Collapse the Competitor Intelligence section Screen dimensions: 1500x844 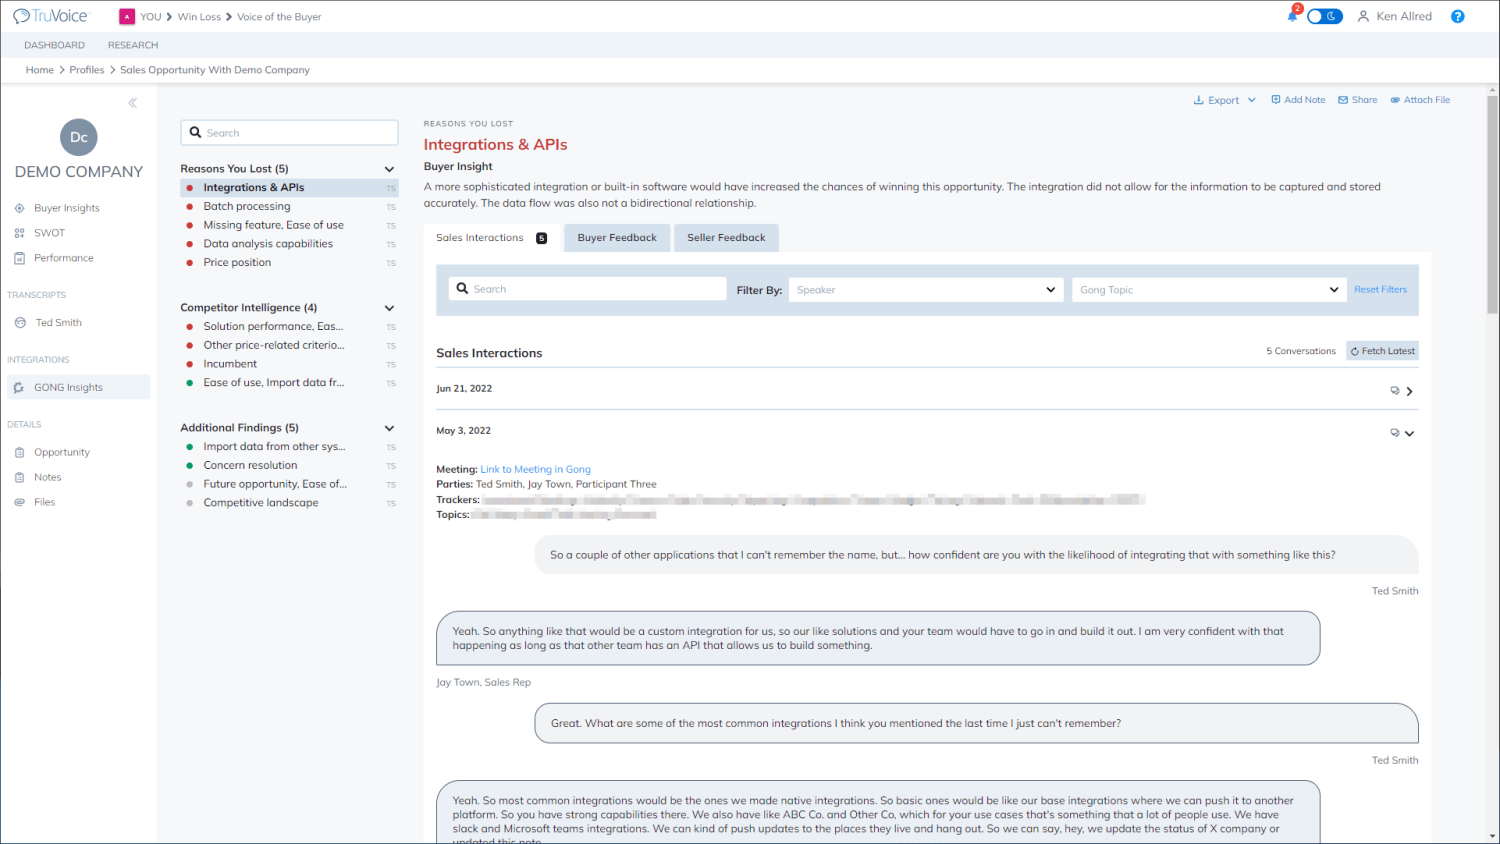tap(389, 308)
